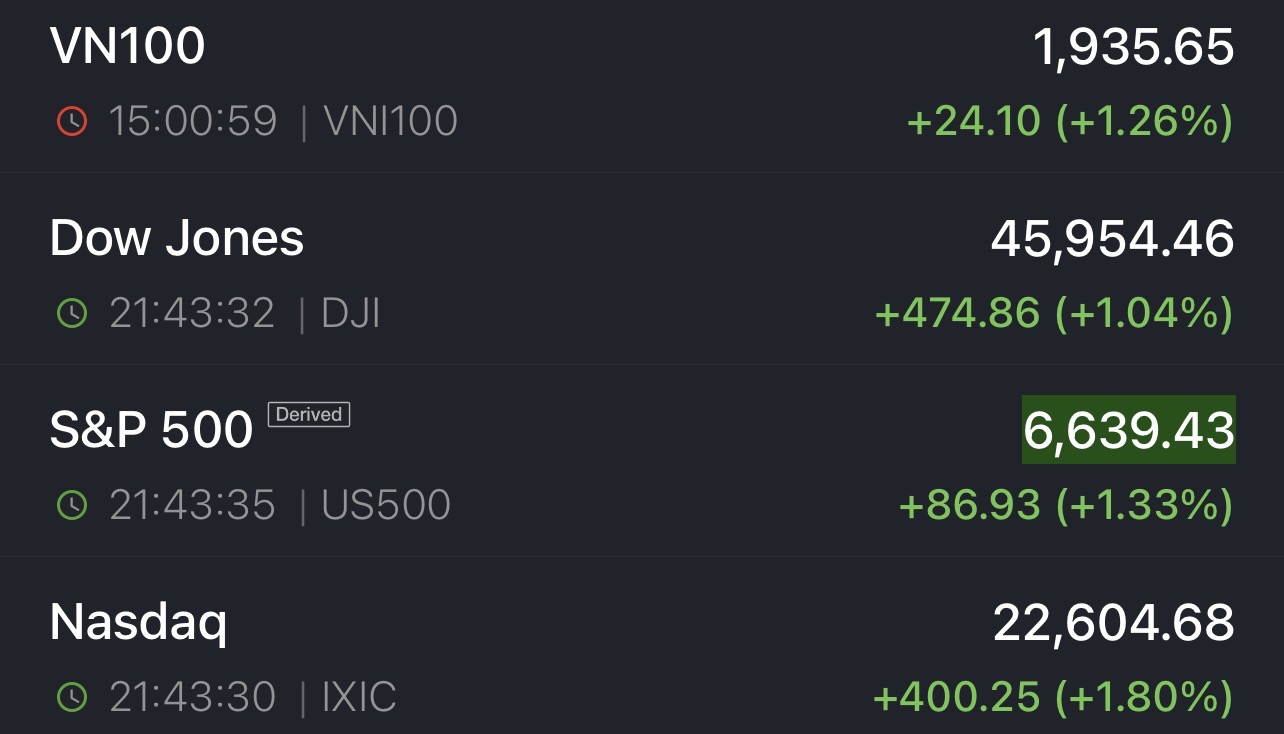Click the green clock icon for Dow Jones
This screenshot has height=734, width=1284.
[x=72, y=313]
